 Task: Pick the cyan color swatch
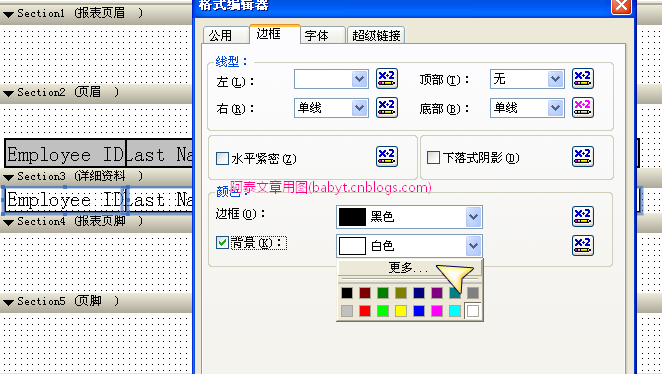455,311
